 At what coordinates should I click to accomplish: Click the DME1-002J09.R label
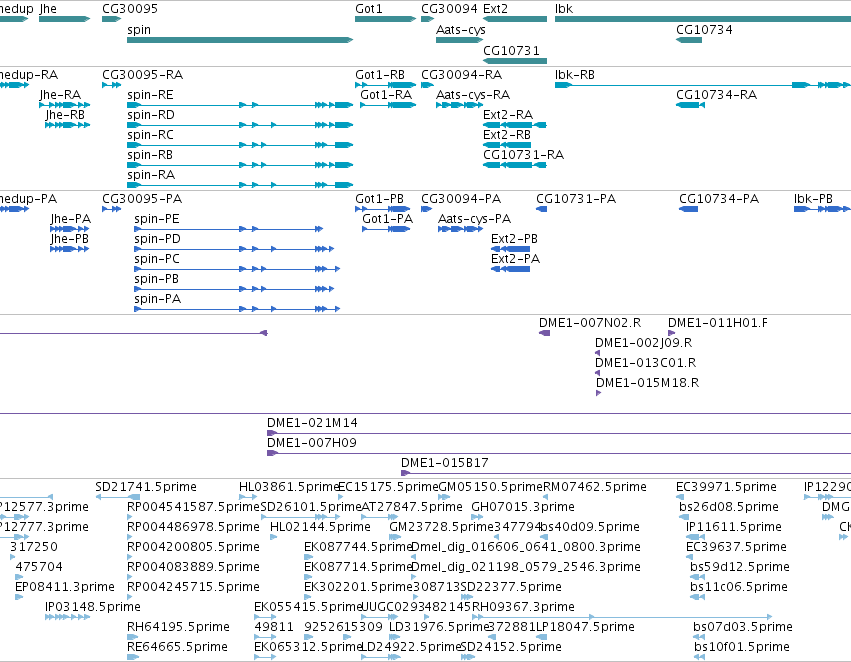click(644, 343)
